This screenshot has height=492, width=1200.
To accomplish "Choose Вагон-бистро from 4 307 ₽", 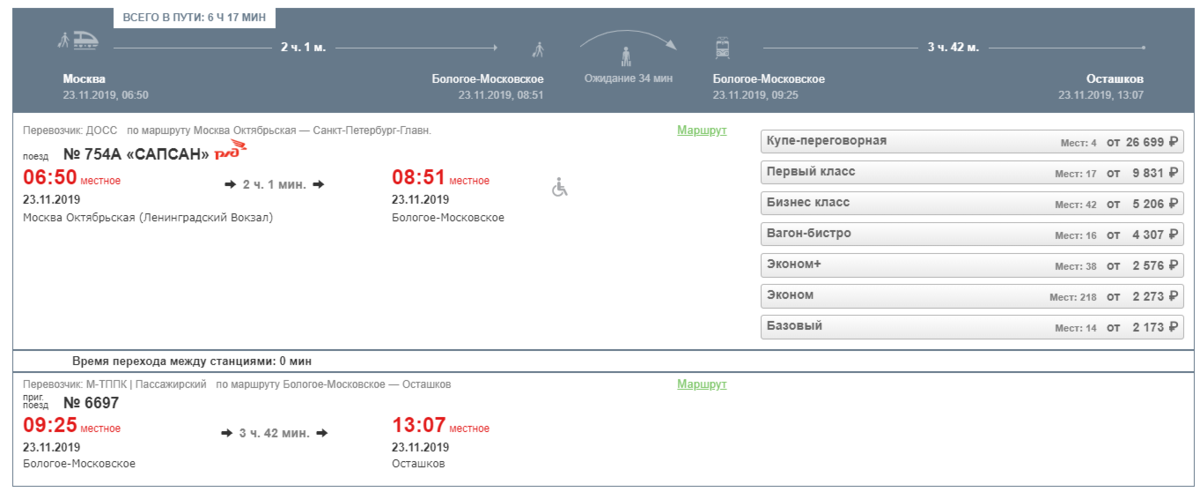I will coord(972,234).
